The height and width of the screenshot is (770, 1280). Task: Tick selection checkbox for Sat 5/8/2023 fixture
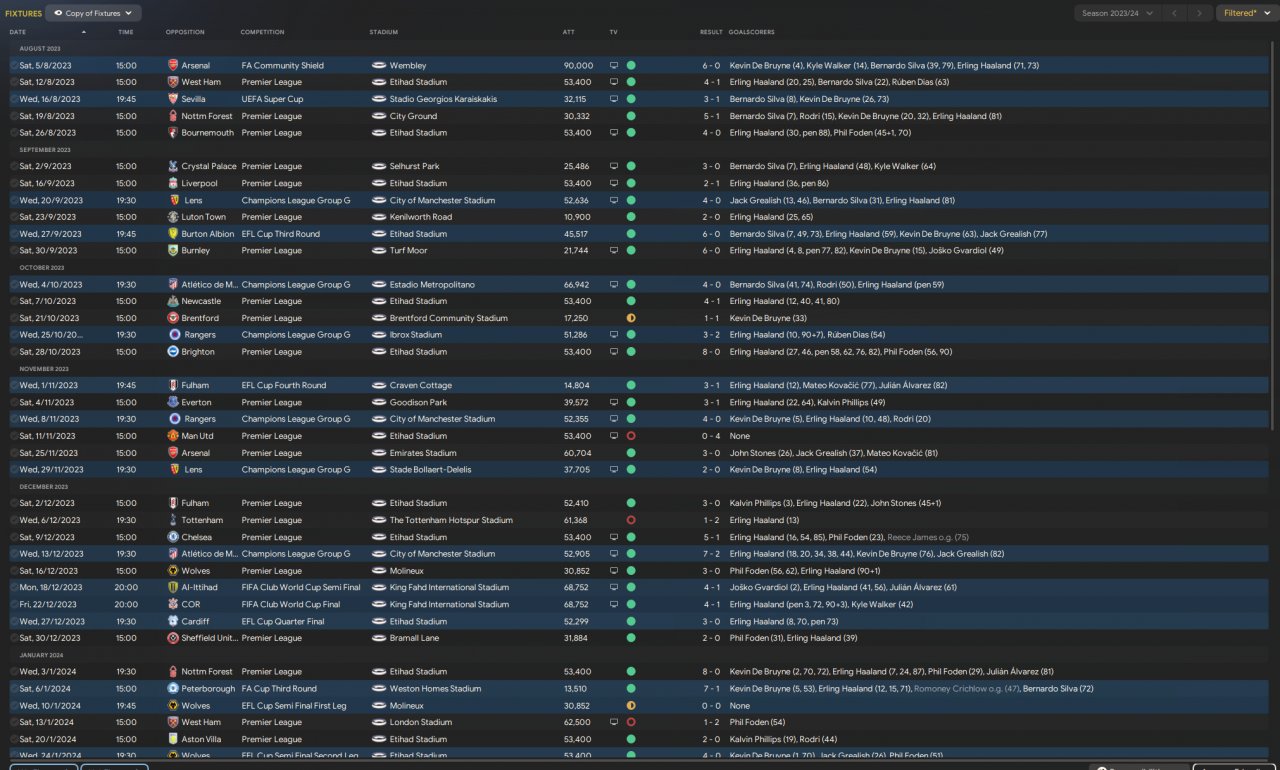click(x=14, y=65)
